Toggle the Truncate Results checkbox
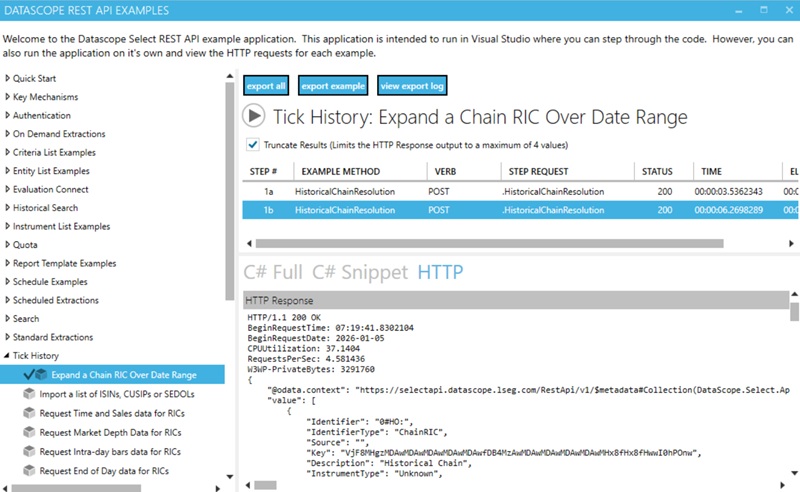Screen dimensions: 800x492 (x=252, y=143)
